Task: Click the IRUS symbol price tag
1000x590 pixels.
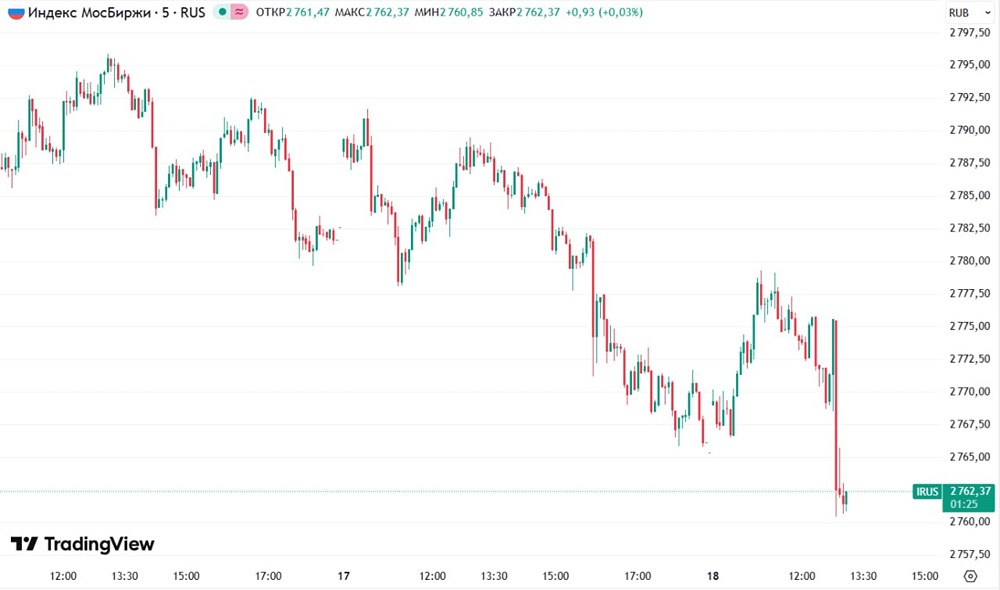Action: point(927,491)
